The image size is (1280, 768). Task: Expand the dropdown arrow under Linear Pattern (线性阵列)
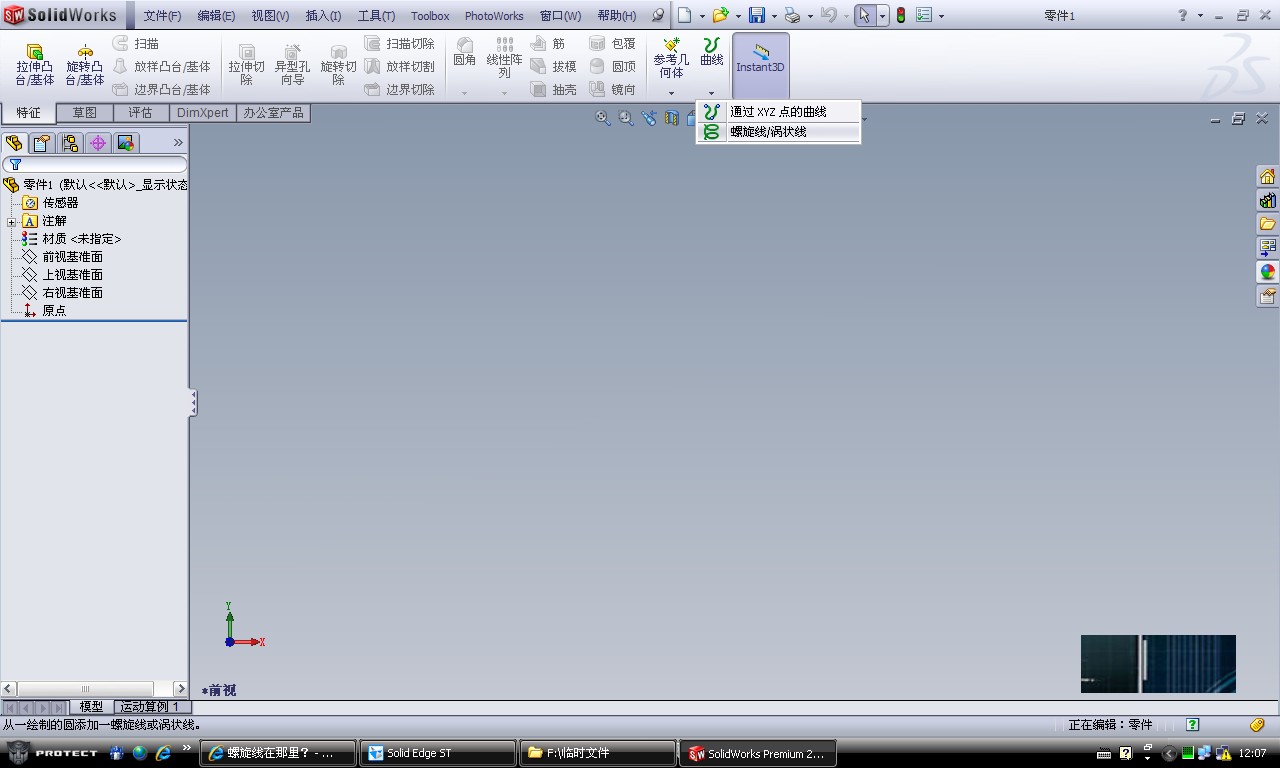pyautogui.click(x=504, y=93)
